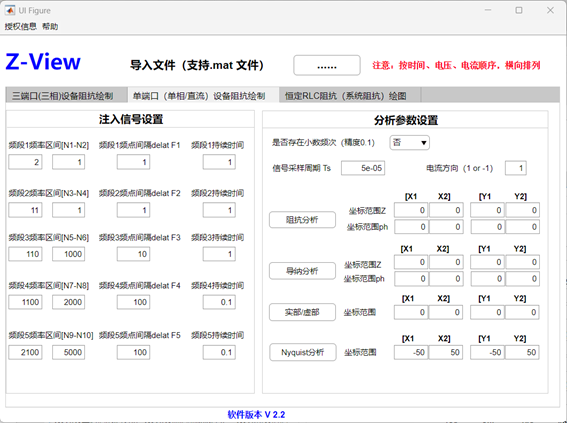This screenshot has width=567, height=423.
Task: Open the 授权信息 menu
Action: 21,26
